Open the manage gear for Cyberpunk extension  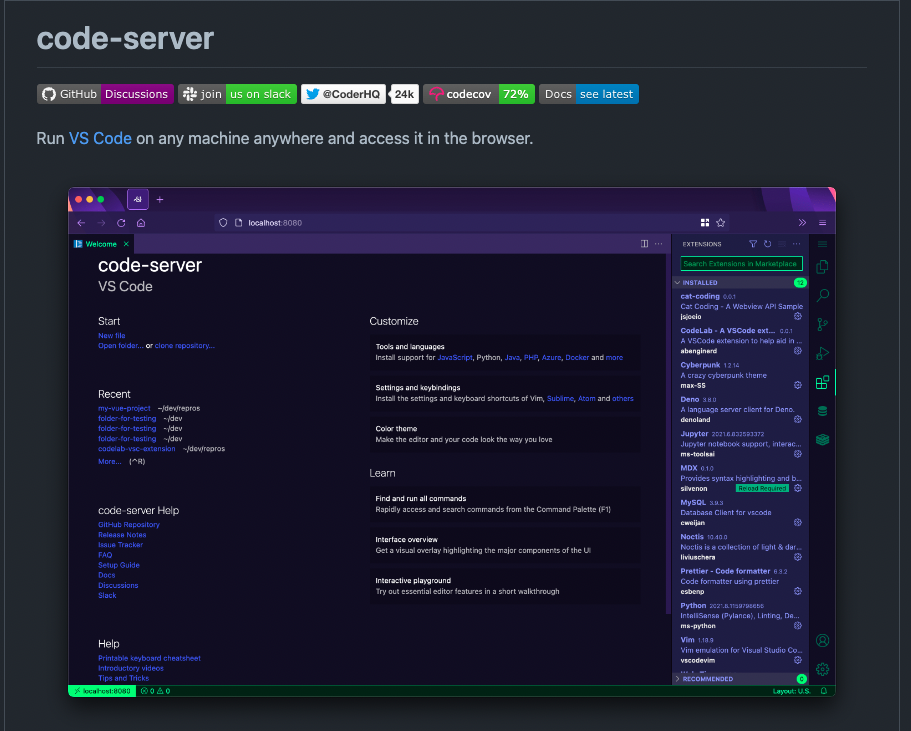[798, 385]
